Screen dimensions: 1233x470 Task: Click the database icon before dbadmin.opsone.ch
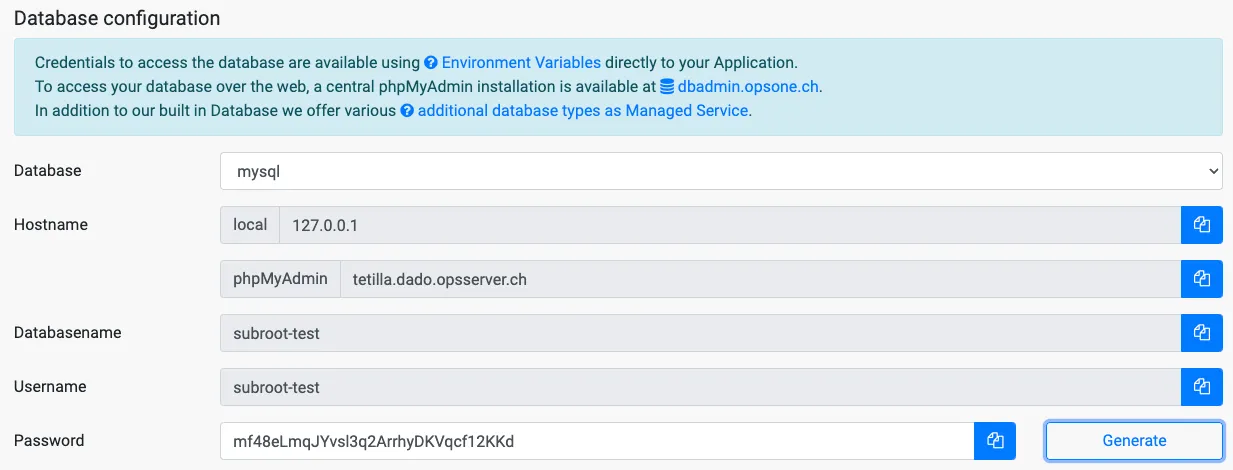pyautogui.click(x=667, y=86)
